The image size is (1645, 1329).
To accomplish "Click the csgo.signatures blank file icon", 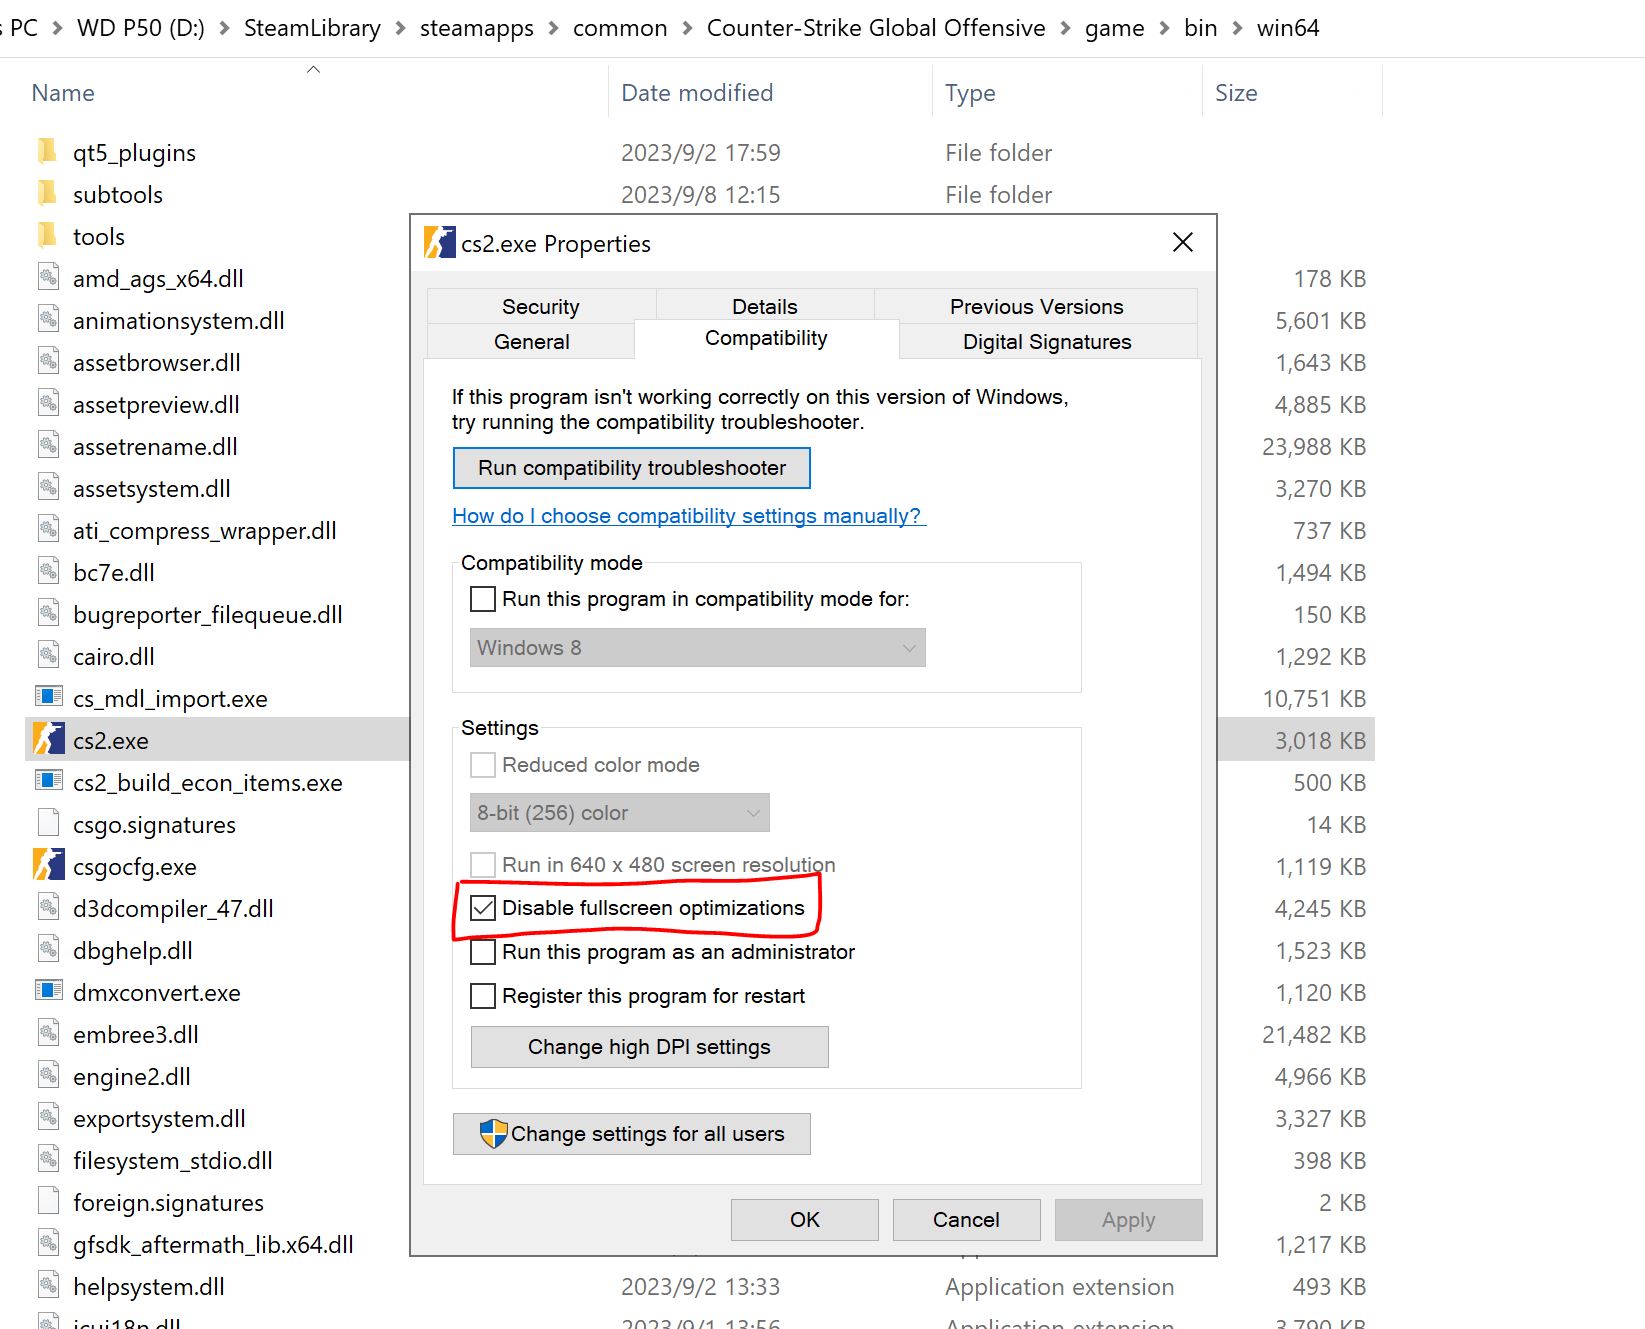I will click(48, 823).
